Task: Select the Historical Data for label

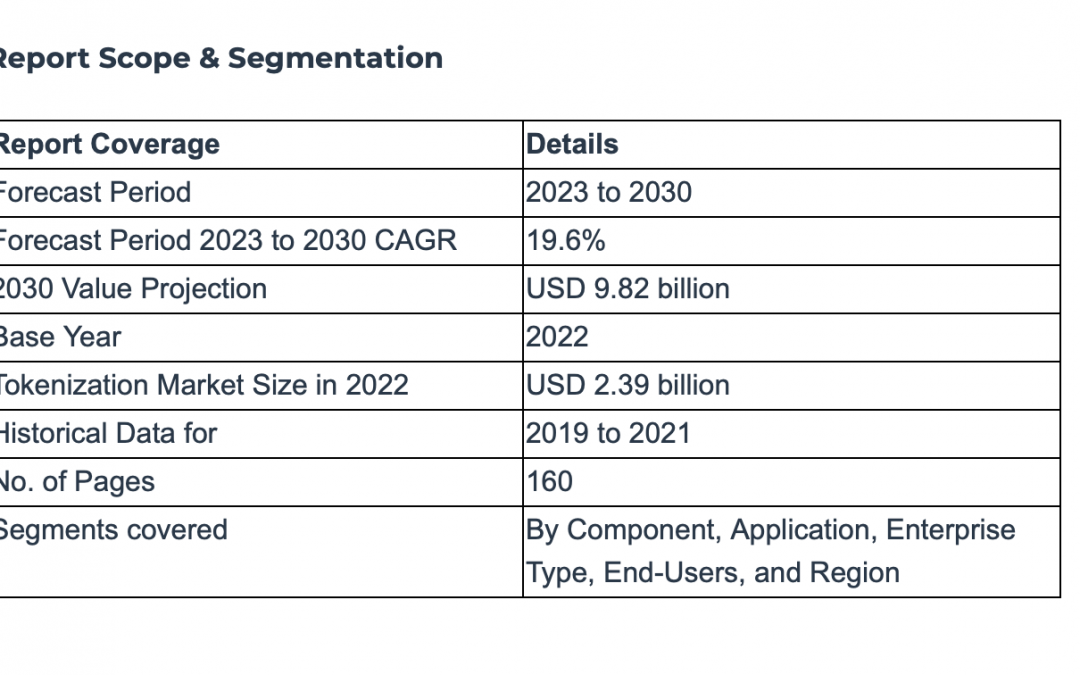Action: (108, 433)
